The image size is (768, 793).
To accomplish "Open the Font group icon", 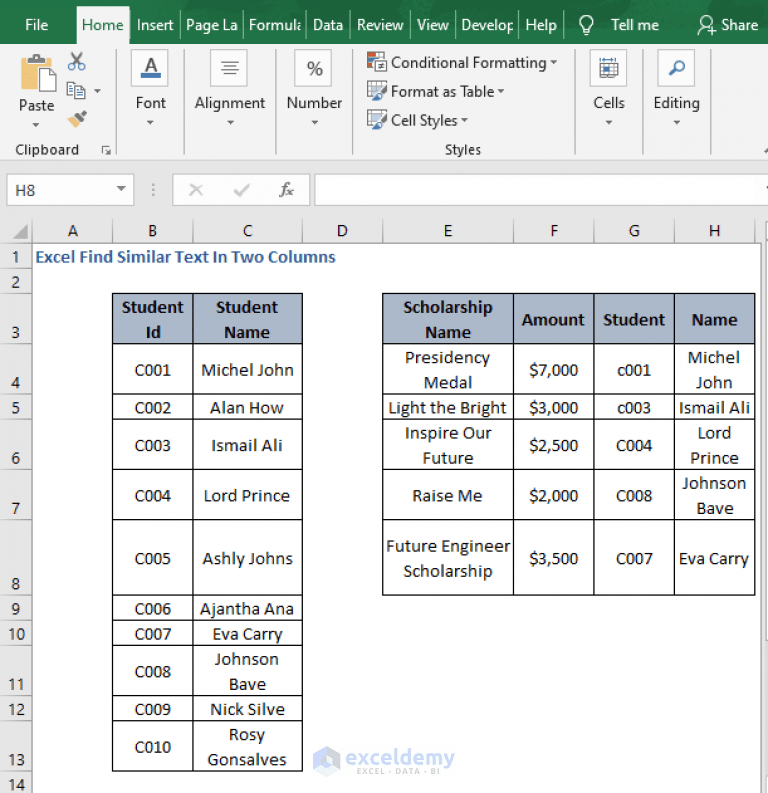I will pos(150,68).
